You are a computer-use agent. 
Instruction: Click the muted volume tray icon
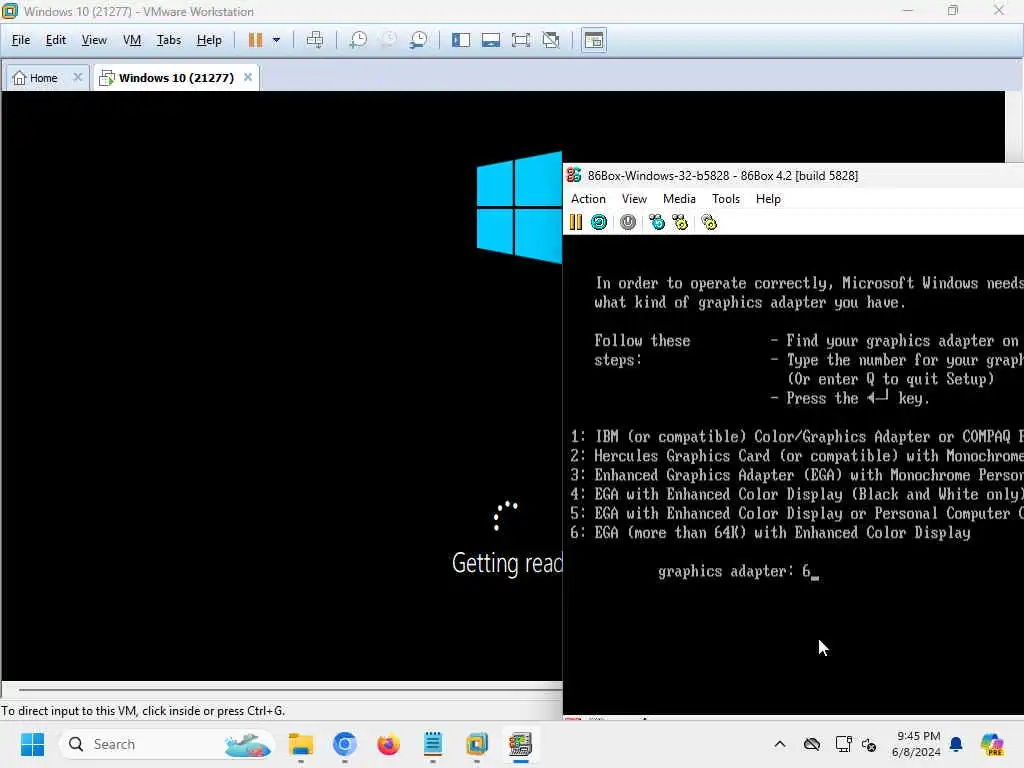[869, 744]
